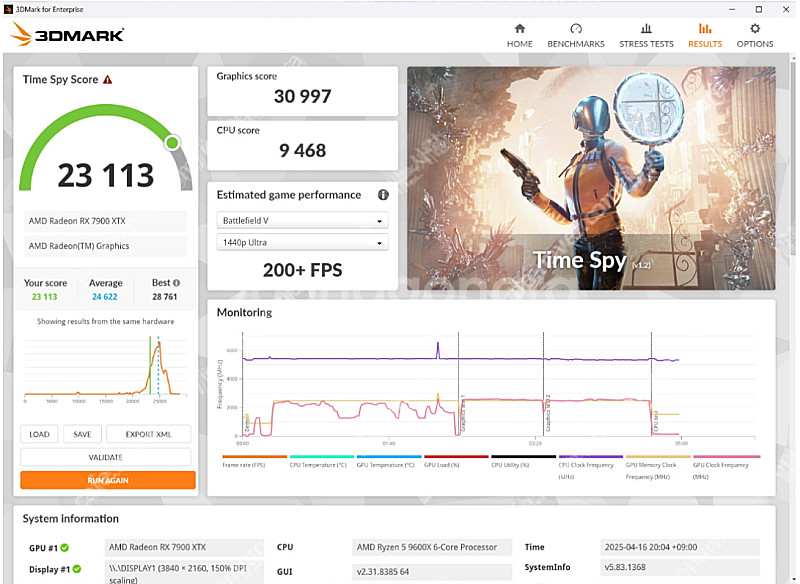Click the EXPORT XML button
The width and height of the screenshot is (800, 584).
148,434
